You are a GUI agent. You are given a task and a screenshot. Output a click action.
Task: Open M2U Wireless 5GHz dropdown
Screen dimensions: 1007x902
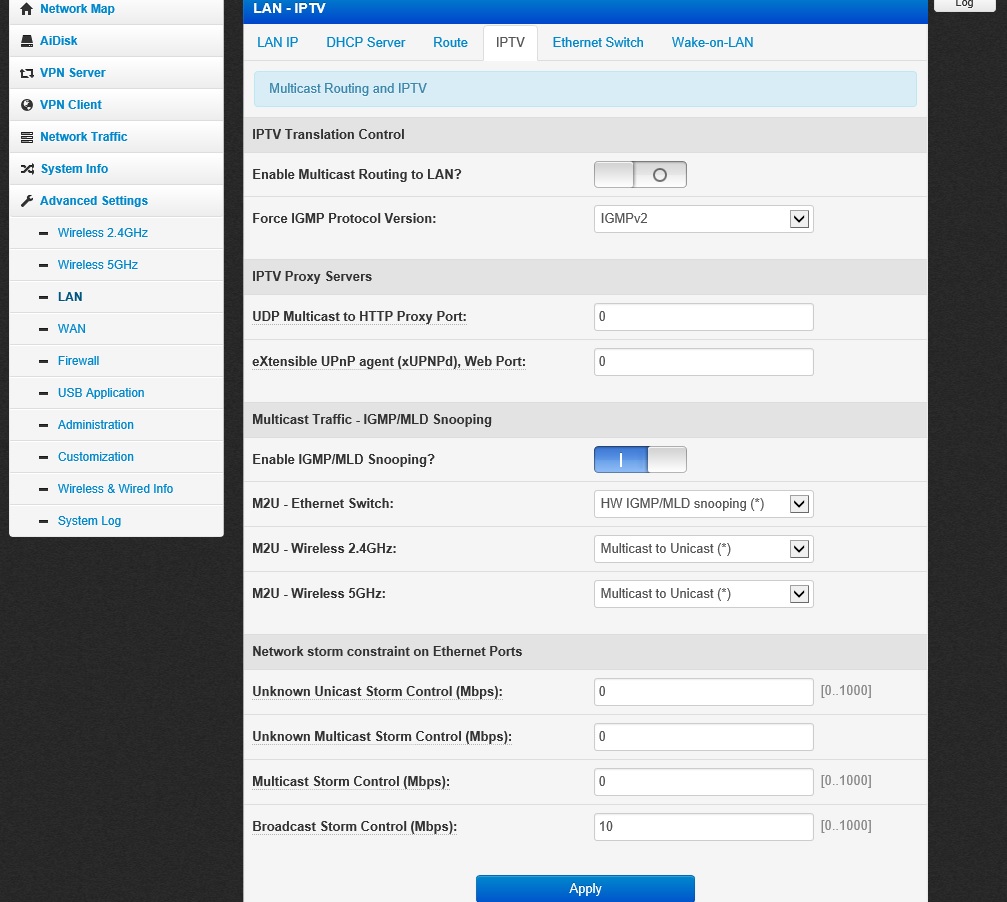coord(703,594)
